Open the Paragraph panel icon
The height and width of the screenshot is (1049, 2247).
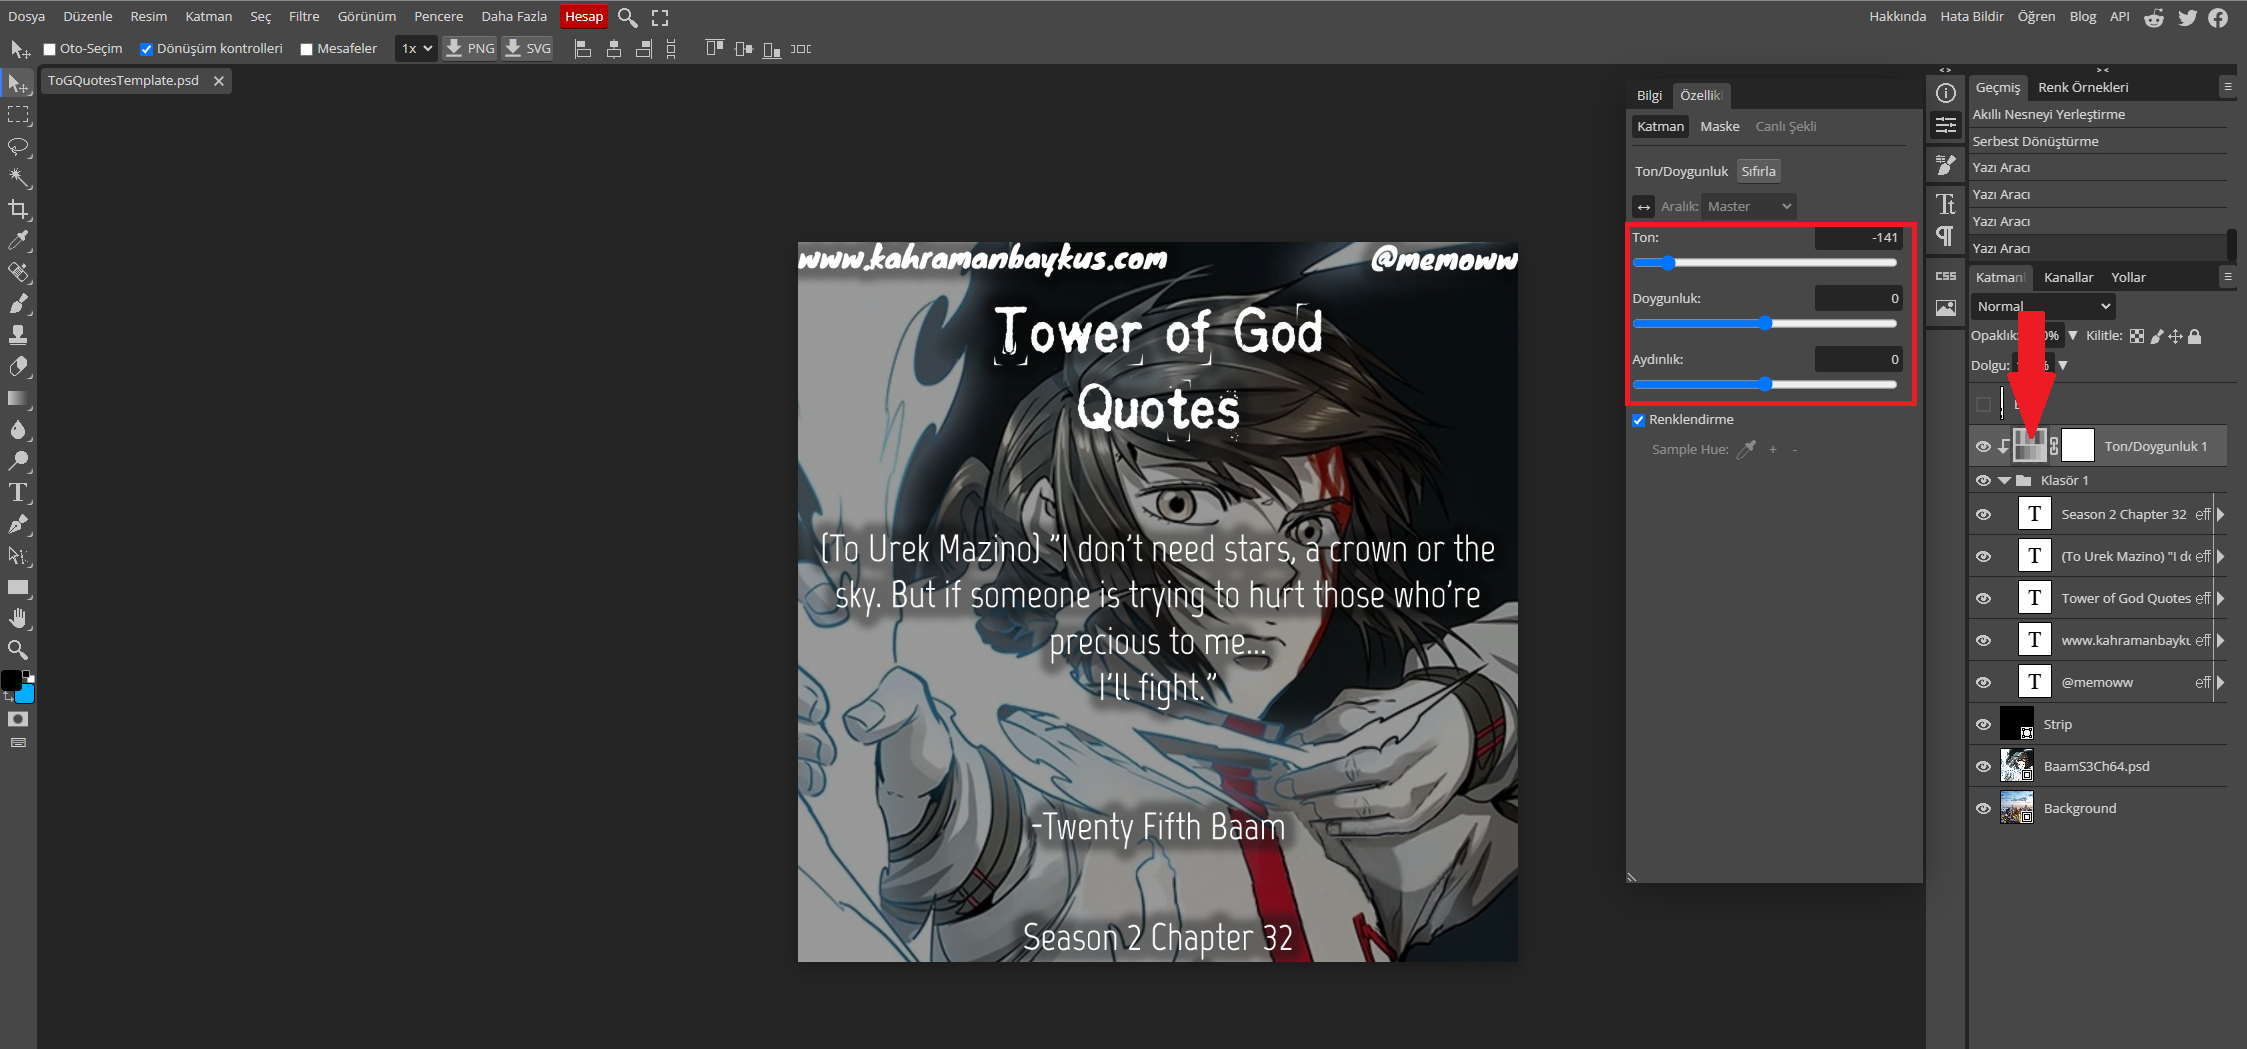(x=1946, y=236)
